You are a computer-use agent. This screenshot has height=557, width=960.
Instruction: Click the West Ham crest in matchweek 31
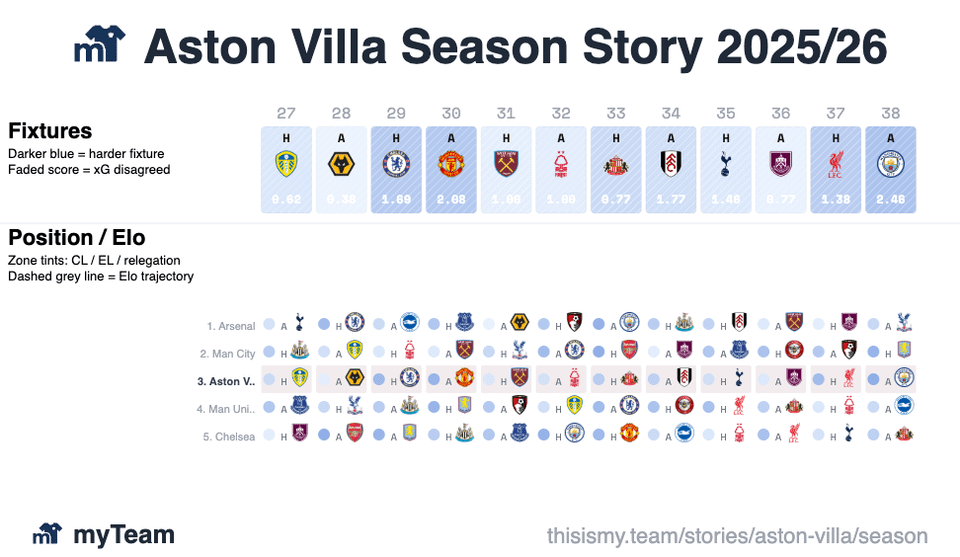click(506, 165)
